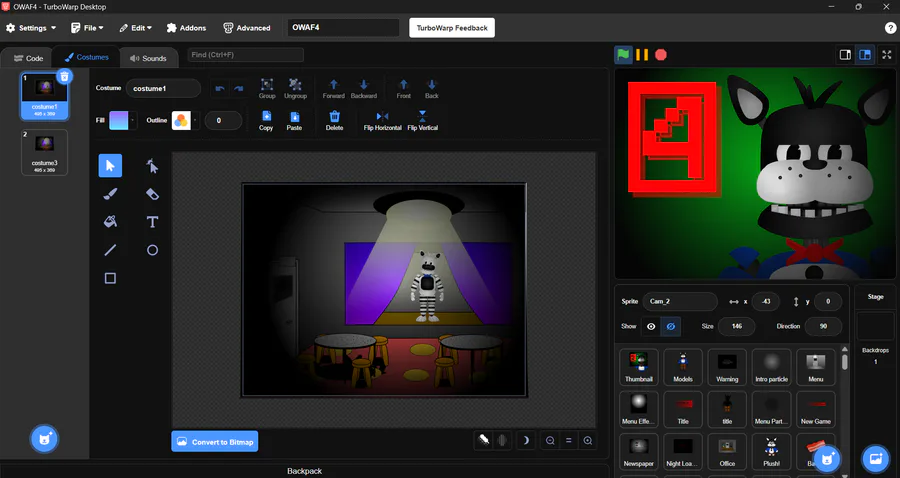Click the Choose a Backdrop button
Screen dimensions: 900x478
click(x=876, y=458)
